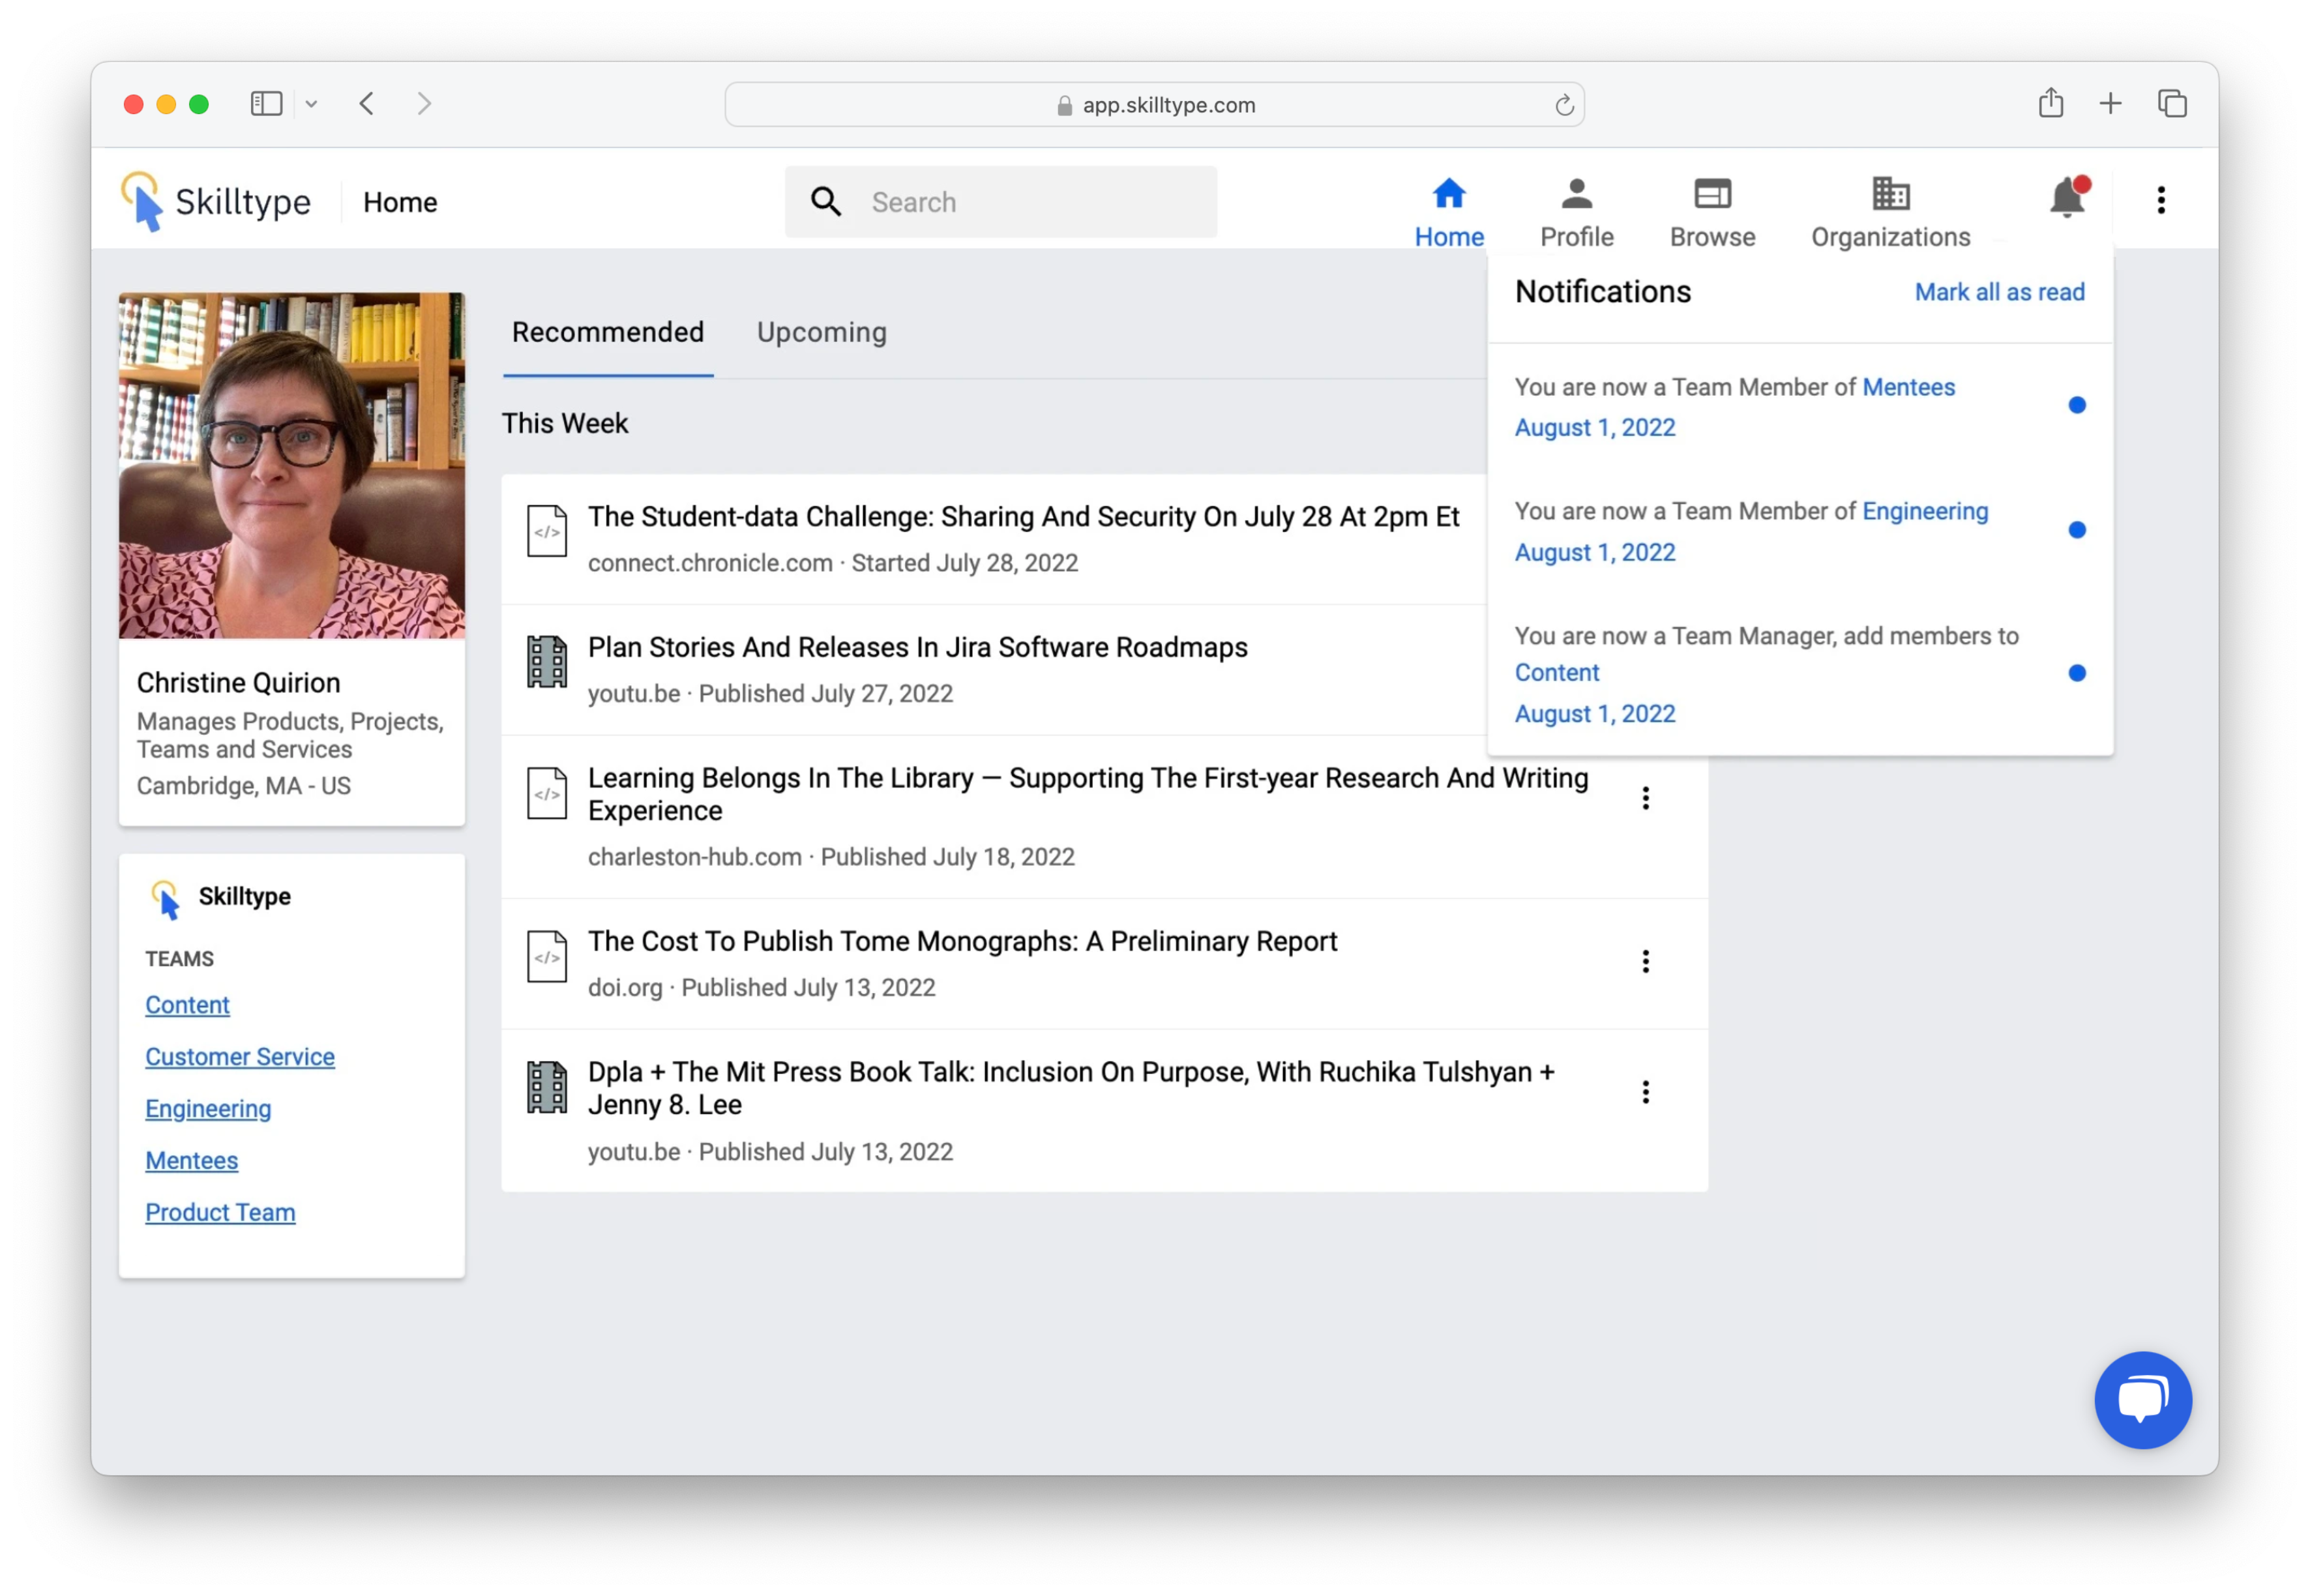
Task: Switch to the Upcoming tab
Action: click(x=821, y=332)
